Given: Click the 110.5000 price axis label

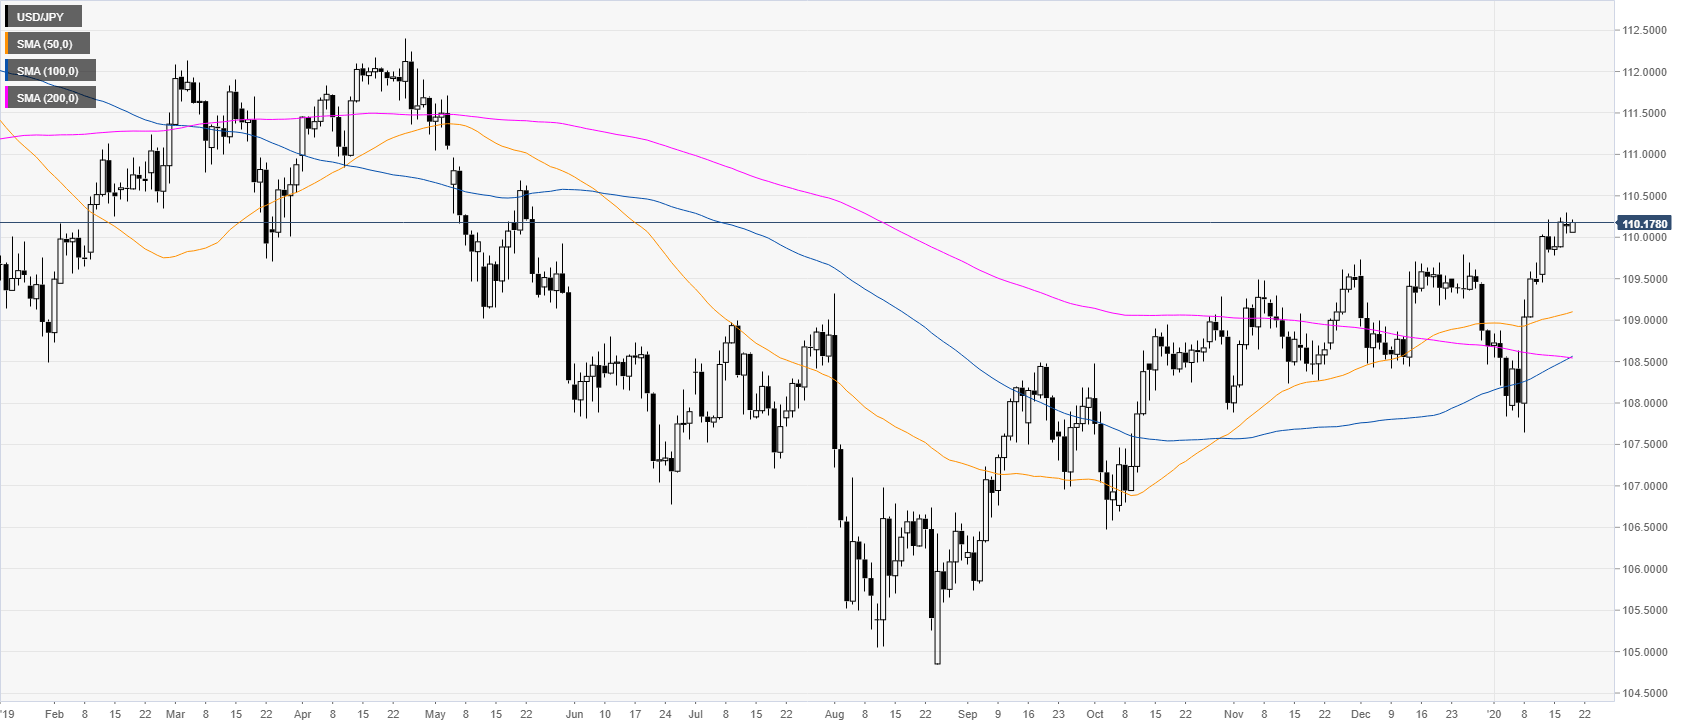Looking at the screenshot, I should pyautogui.click(x=1645, y=196).
